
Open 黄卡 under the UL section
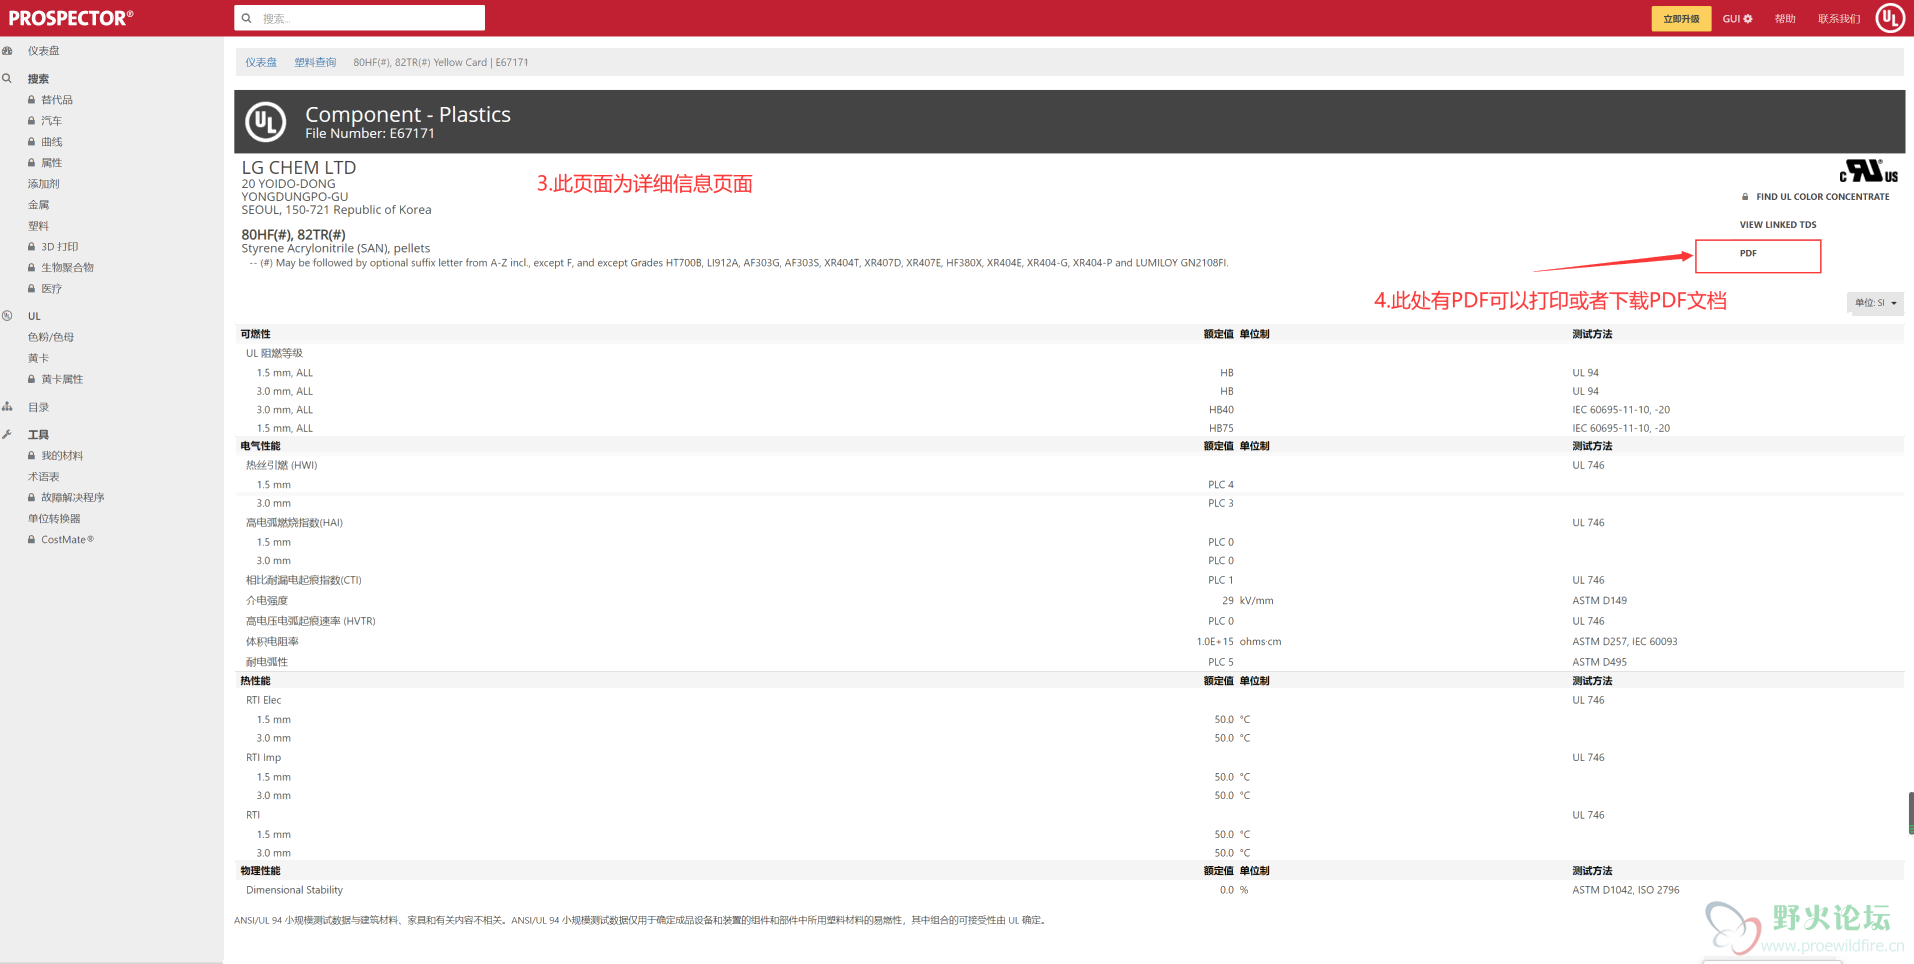39,358
